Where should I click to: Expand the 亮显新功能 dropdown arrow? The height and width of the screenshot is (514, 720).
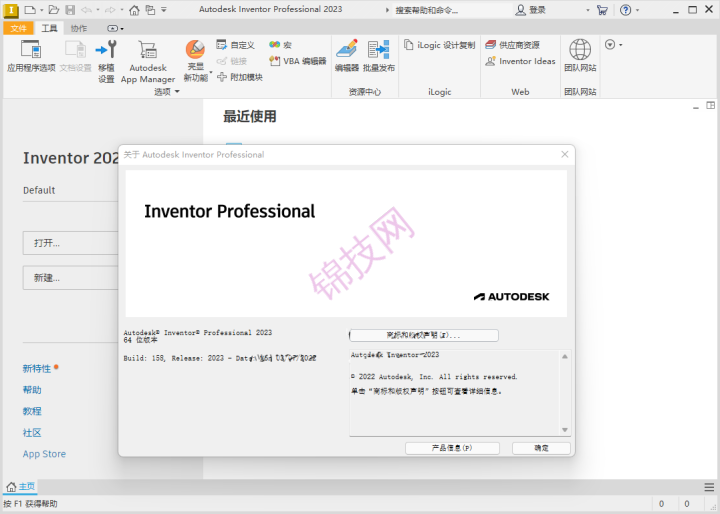(x=211, y=72)
